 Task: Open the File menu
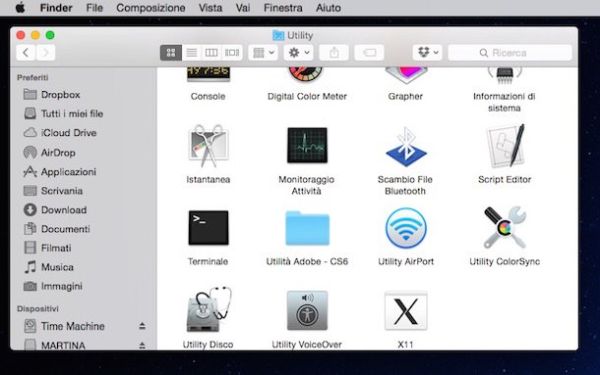(x=95, y=8)
